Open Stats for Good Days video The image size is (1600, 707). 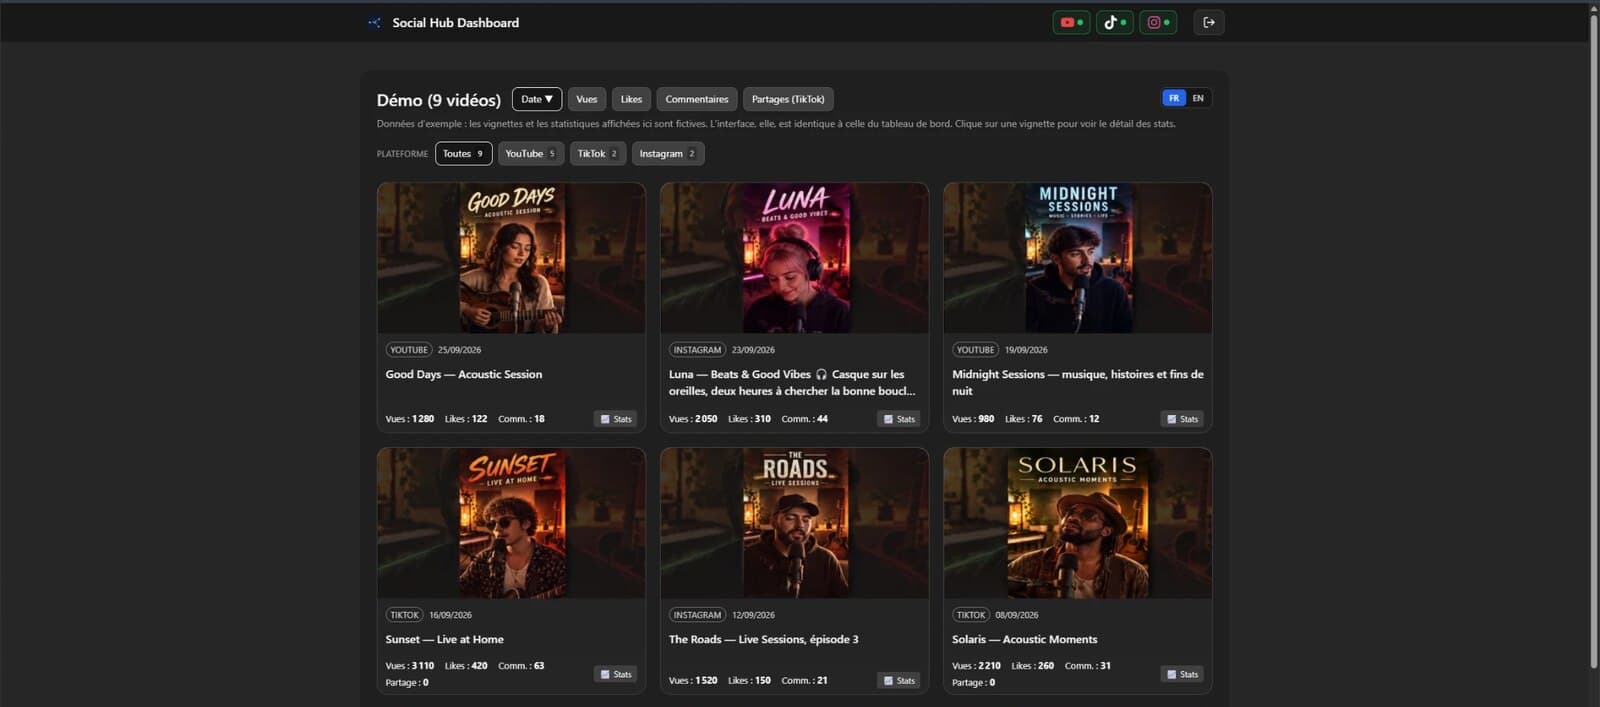point(616,419)
